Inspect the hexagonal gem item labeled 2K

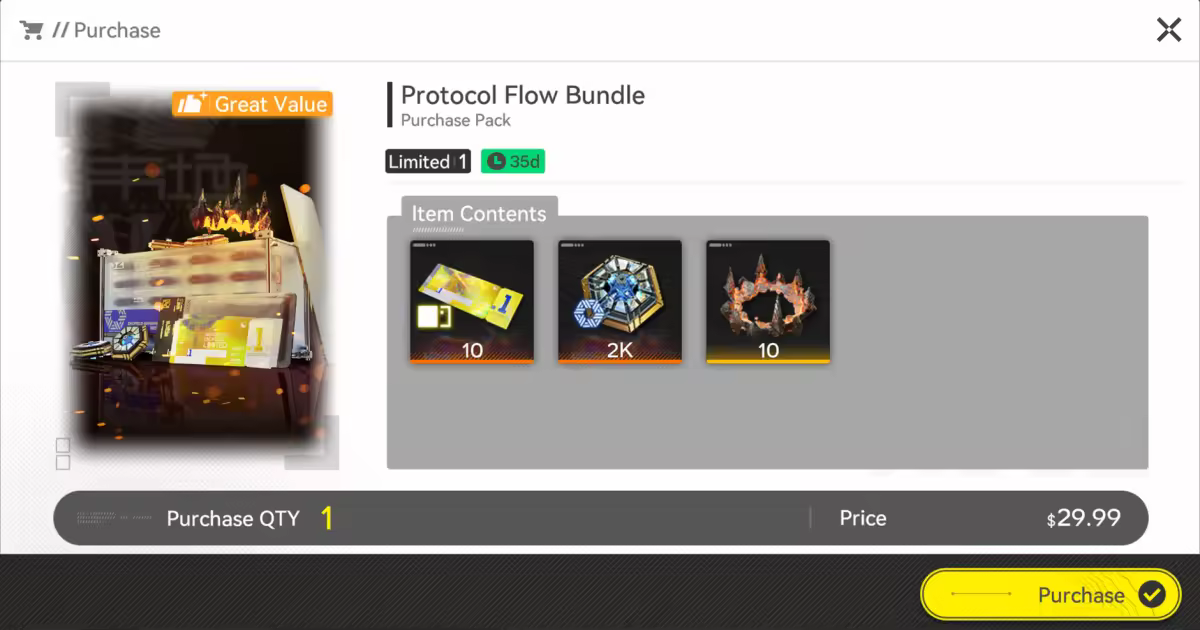[x=620, y=301]
